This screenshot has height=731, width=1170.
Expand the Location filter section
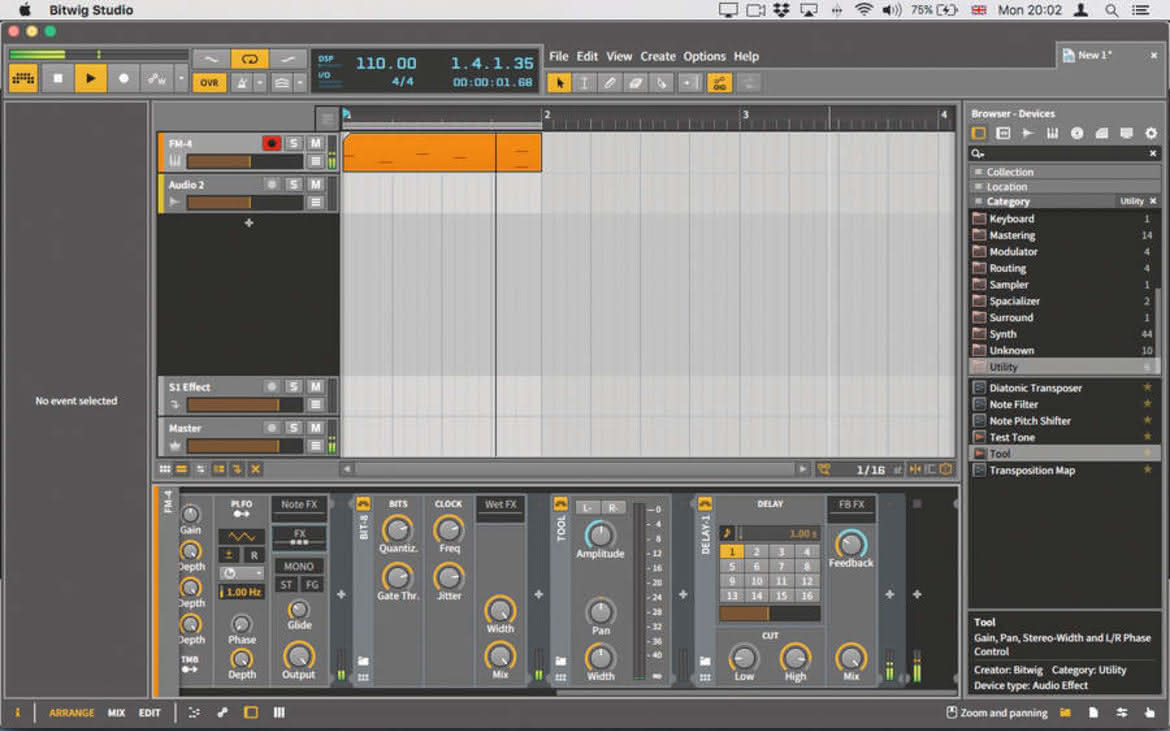pyautogui.click(x=1064, y=186)
